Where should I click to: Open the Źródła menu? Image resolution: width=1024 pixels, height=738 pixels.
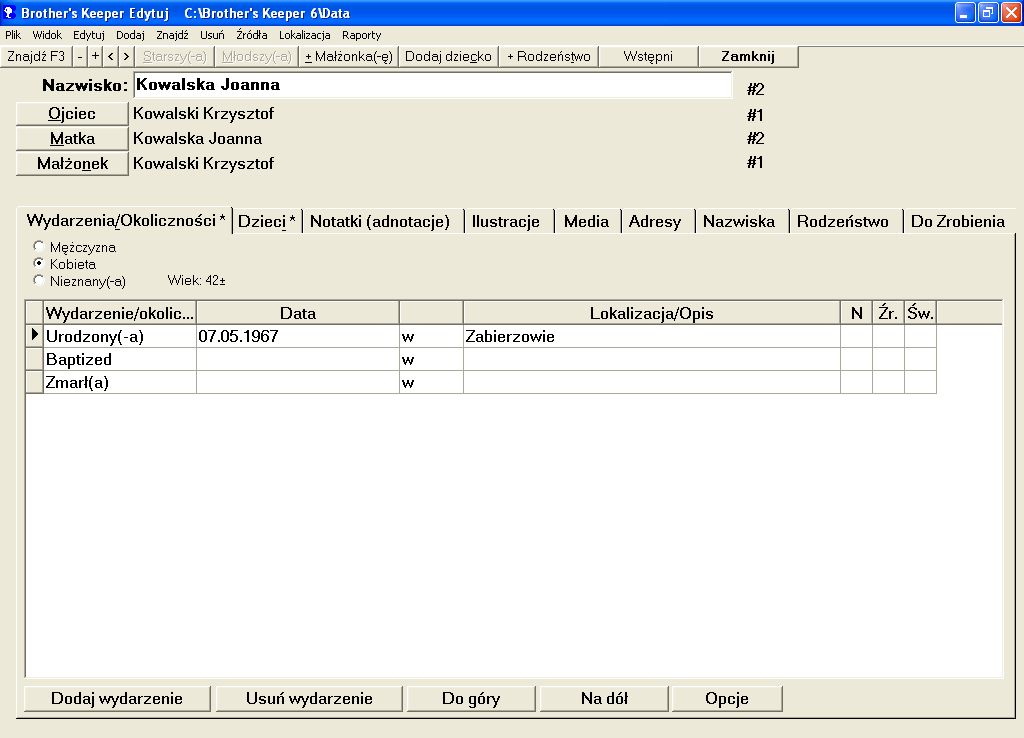click(x=251, y=35)
